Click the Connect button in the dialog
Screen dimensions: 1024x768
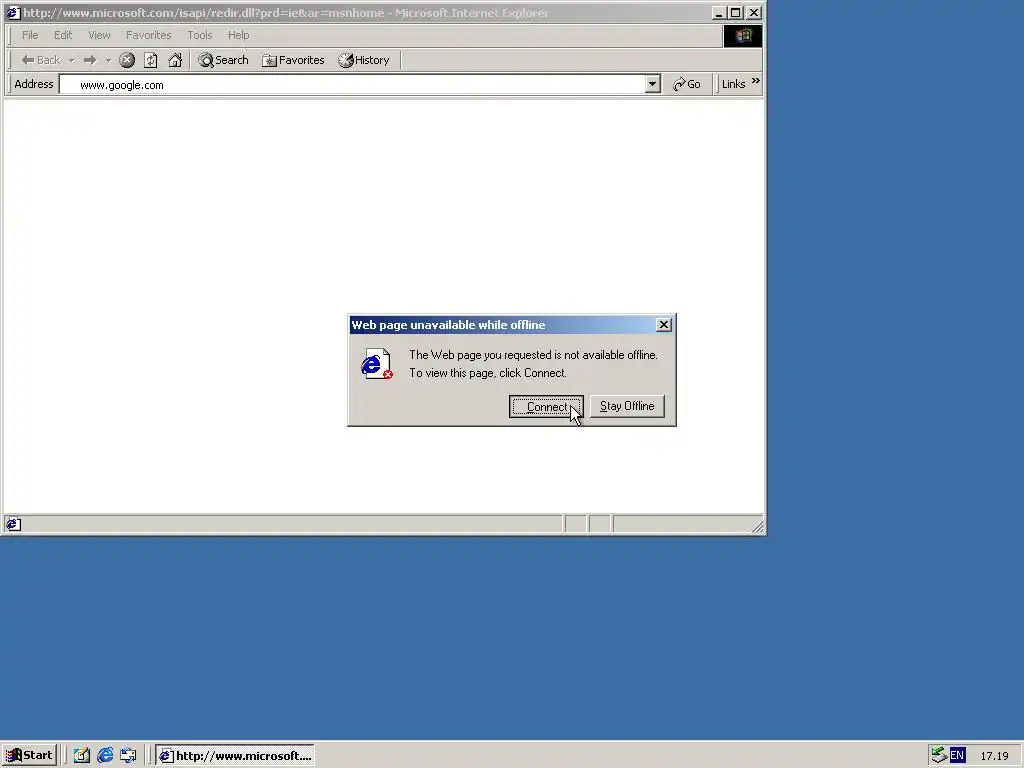click(546, 406)
